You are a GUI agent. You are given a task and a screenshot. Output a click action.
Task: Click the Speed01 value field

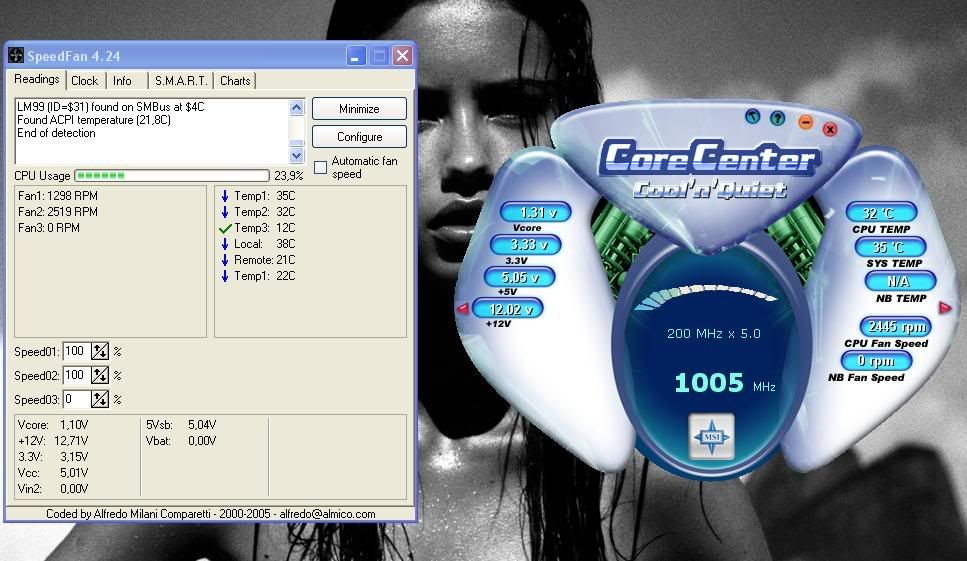tap(76, 351)
